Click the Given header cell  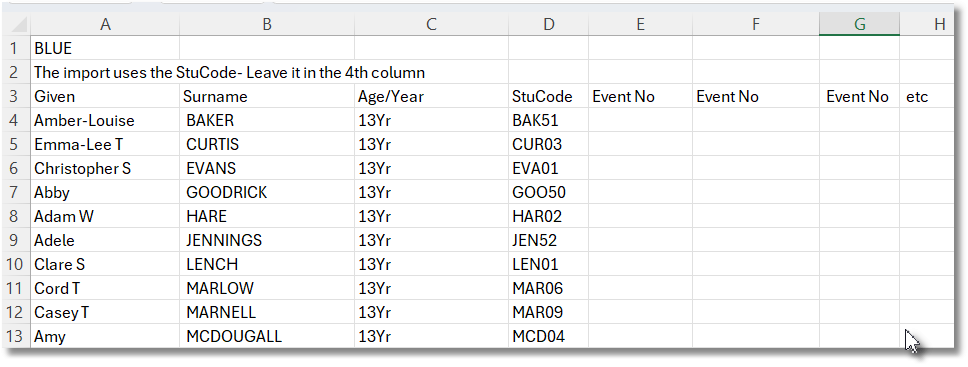pyautogui.click(x=105, y=96)
